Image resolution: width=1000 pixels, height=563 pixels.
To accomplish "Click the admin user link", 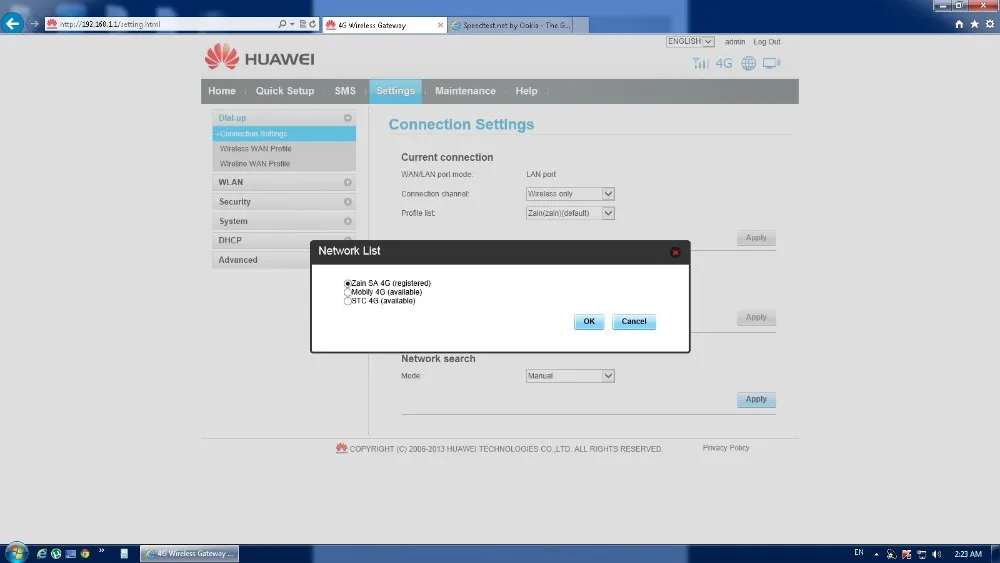I will [x=735, y=42].
